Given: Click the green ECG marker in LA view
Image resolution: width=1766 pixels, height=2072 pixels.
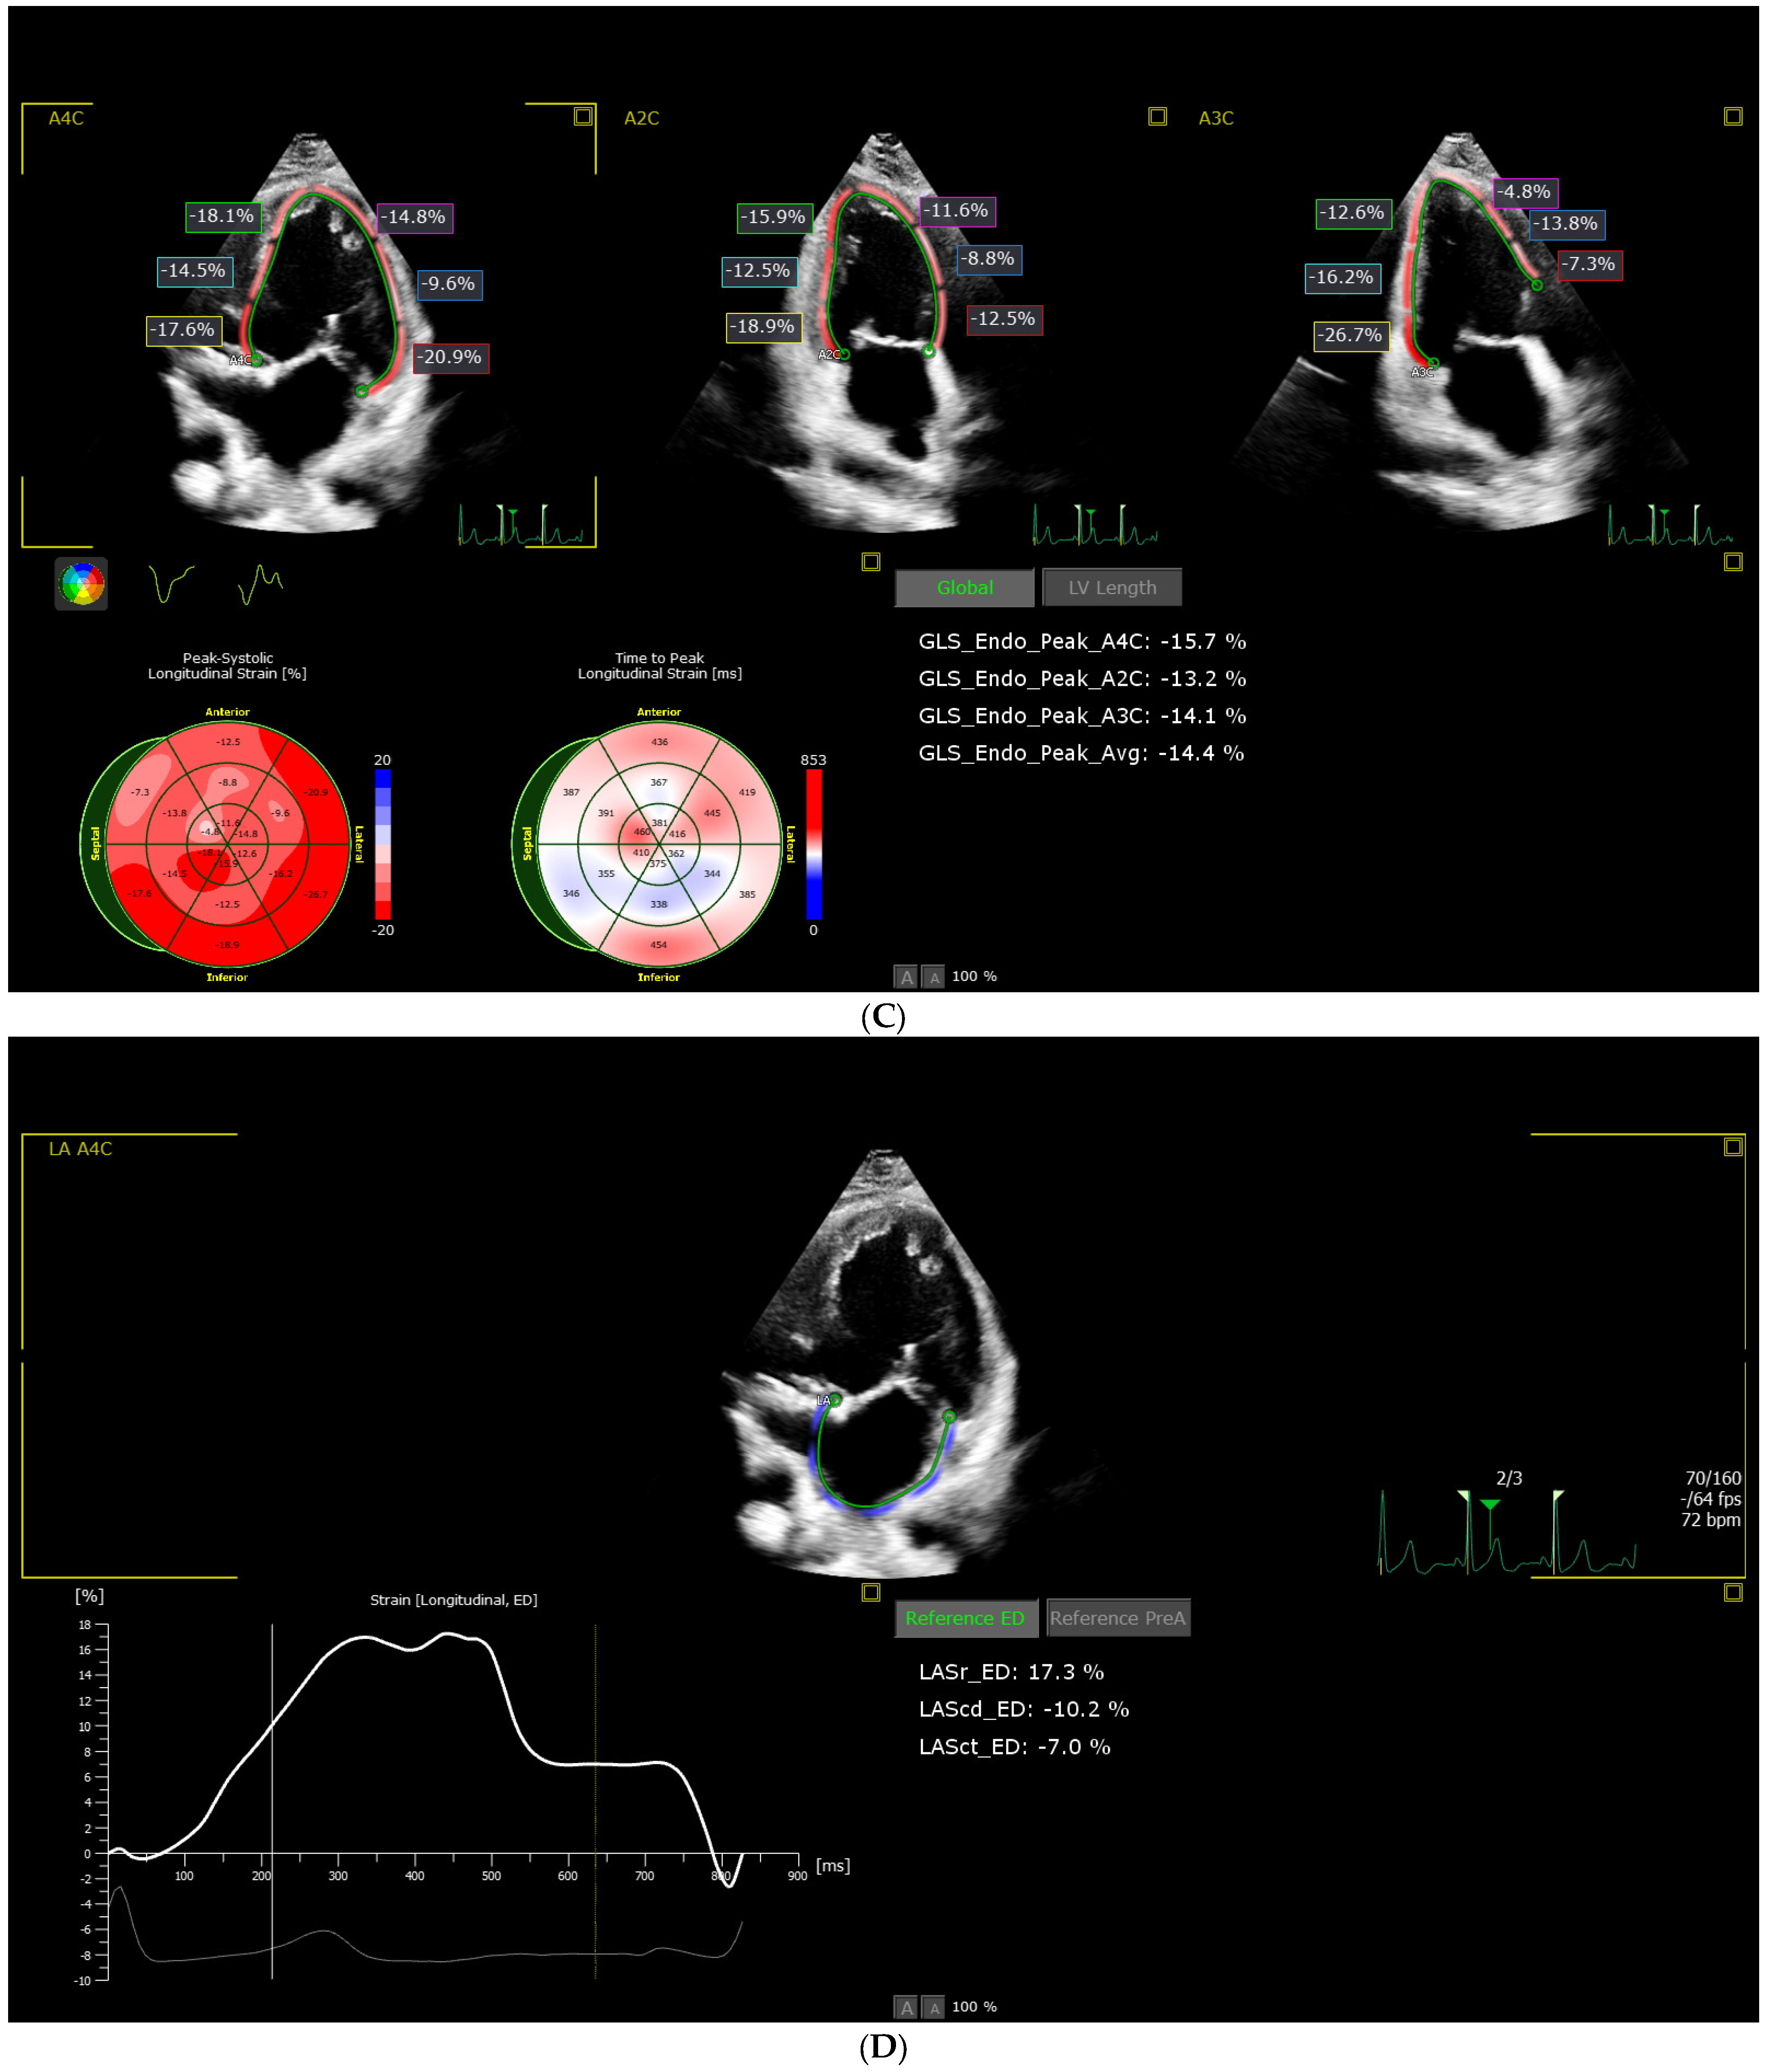Looking at the screenshot, I should [1490, 1504].
